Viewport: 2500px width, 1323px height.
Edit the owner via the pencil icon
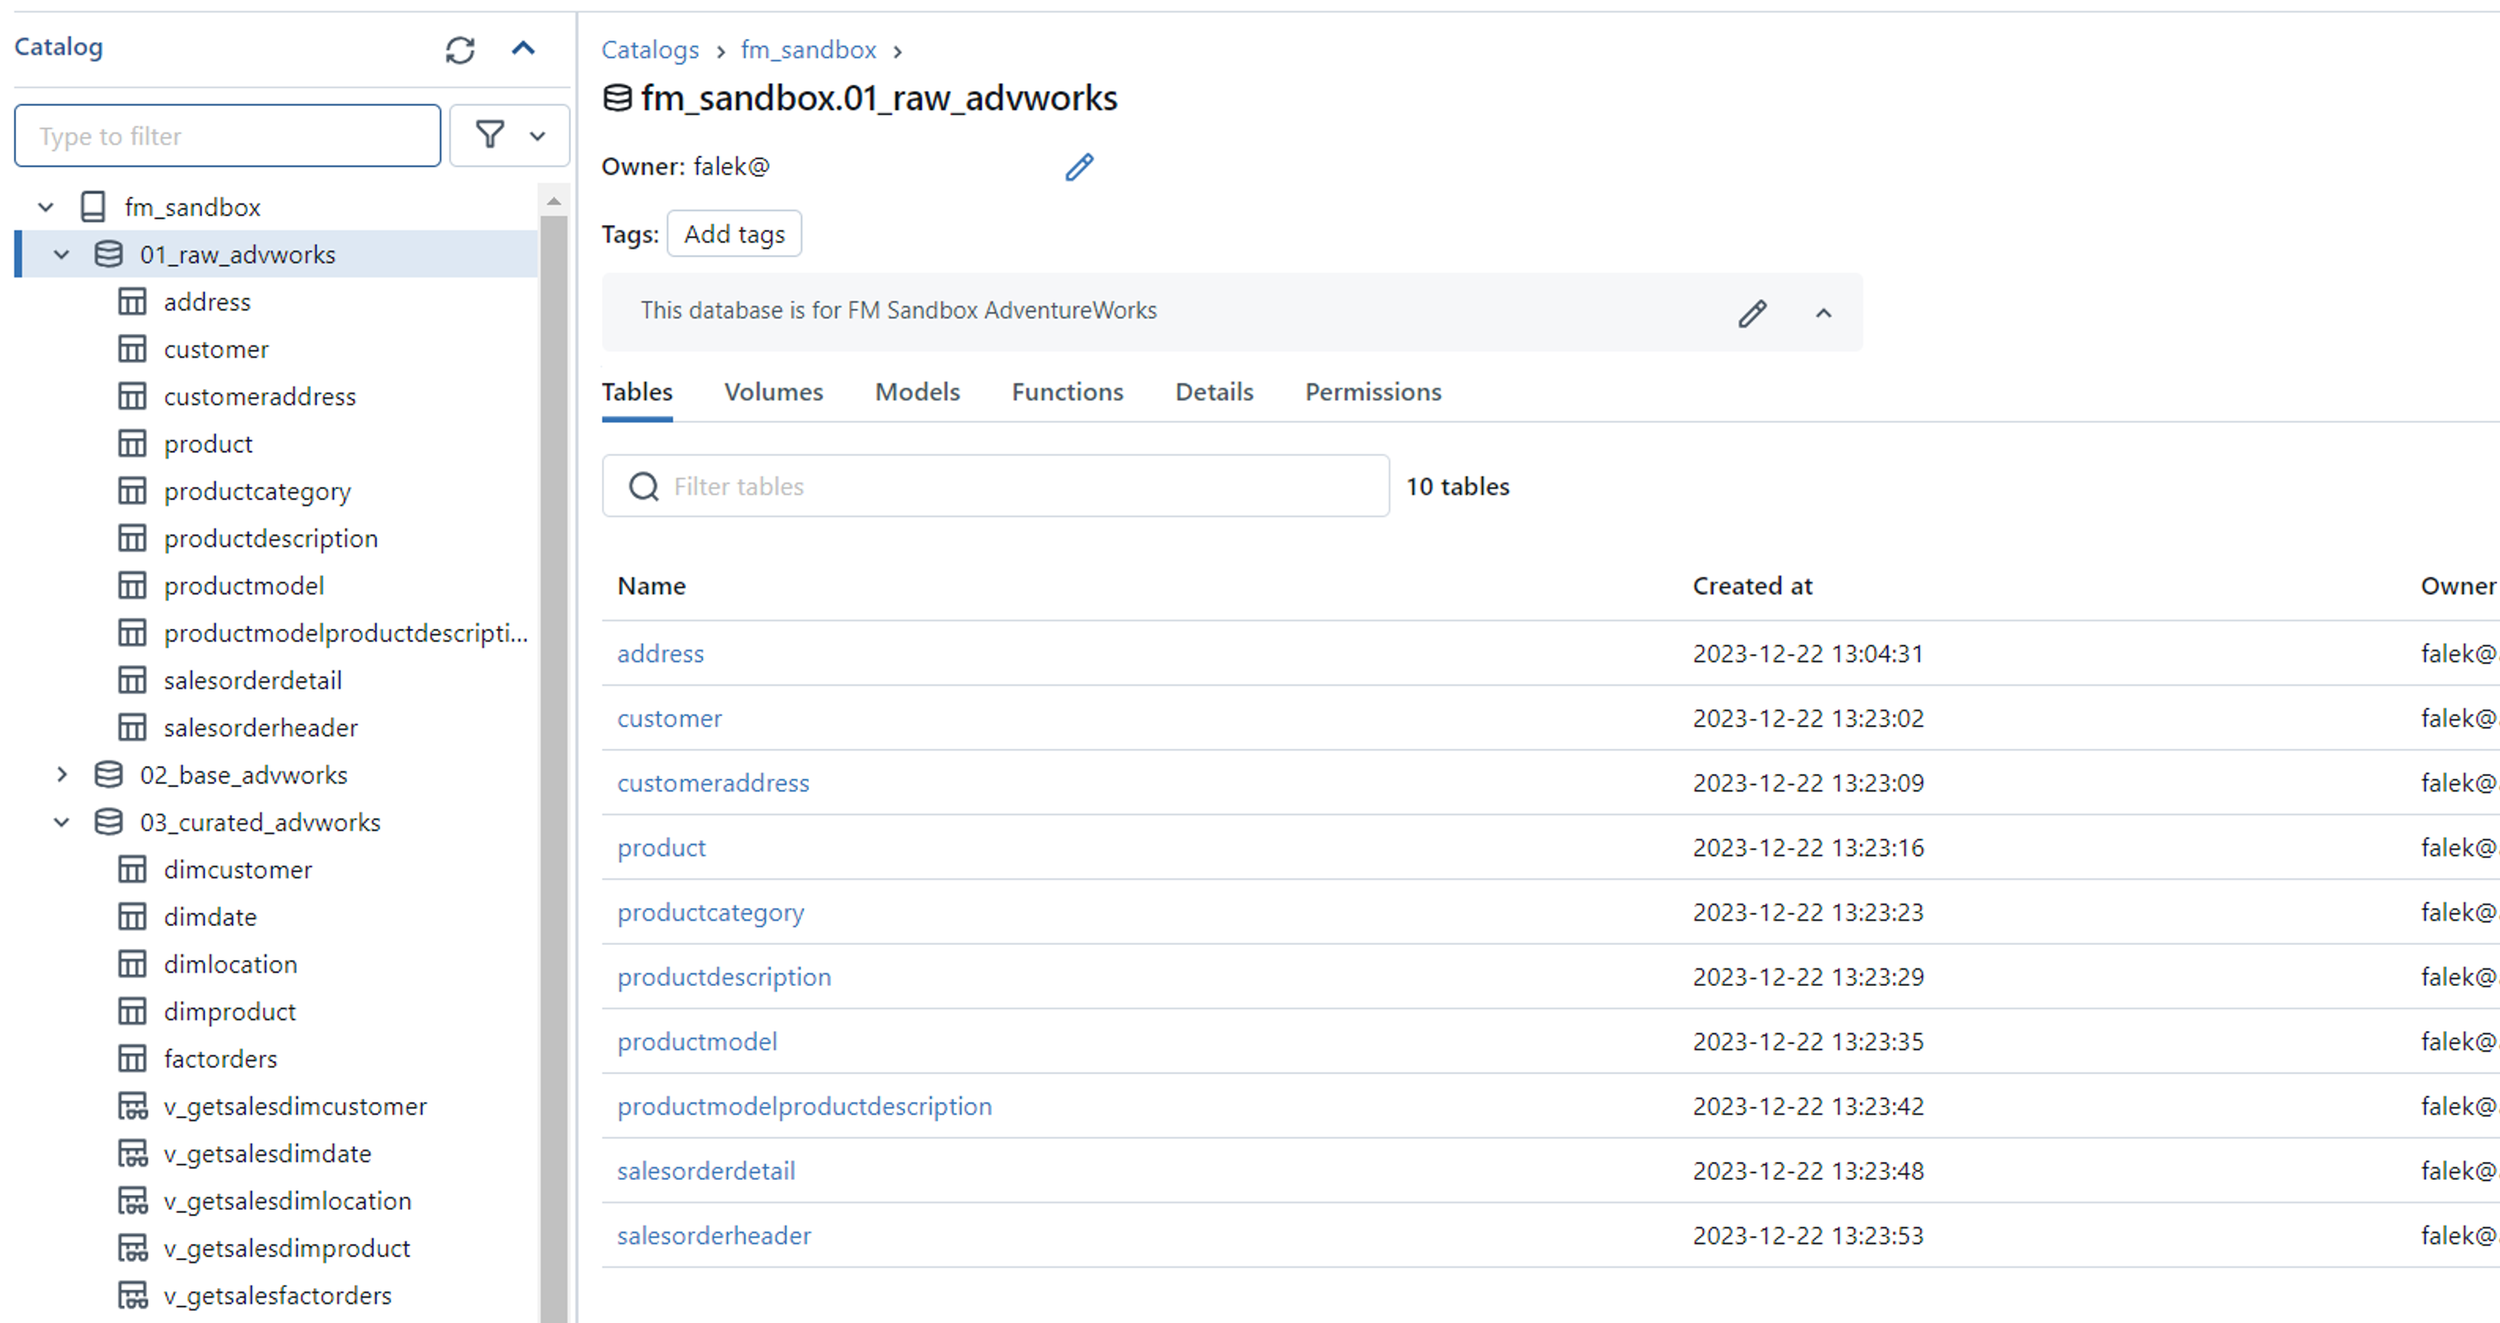coord(1079,167)
